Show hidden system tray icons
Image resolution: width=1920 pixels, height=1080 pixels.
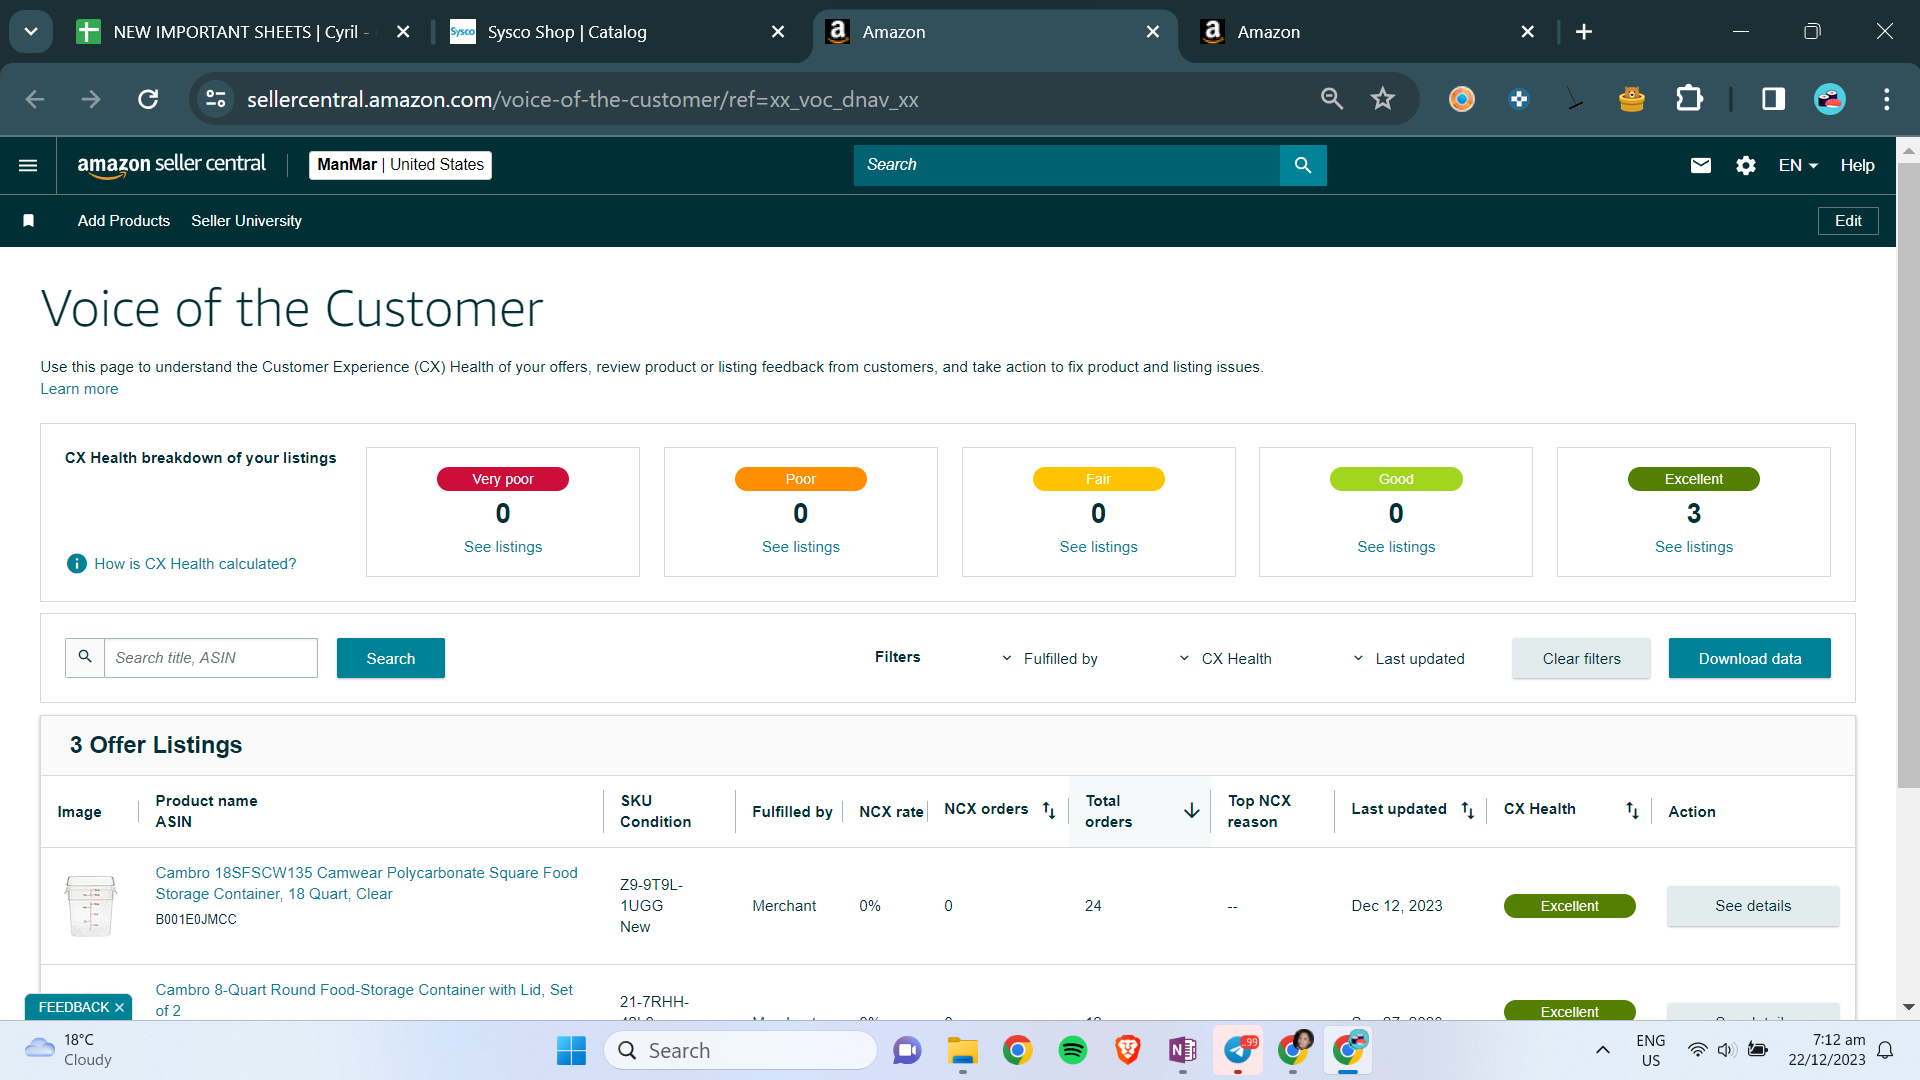(1603, 1050)
